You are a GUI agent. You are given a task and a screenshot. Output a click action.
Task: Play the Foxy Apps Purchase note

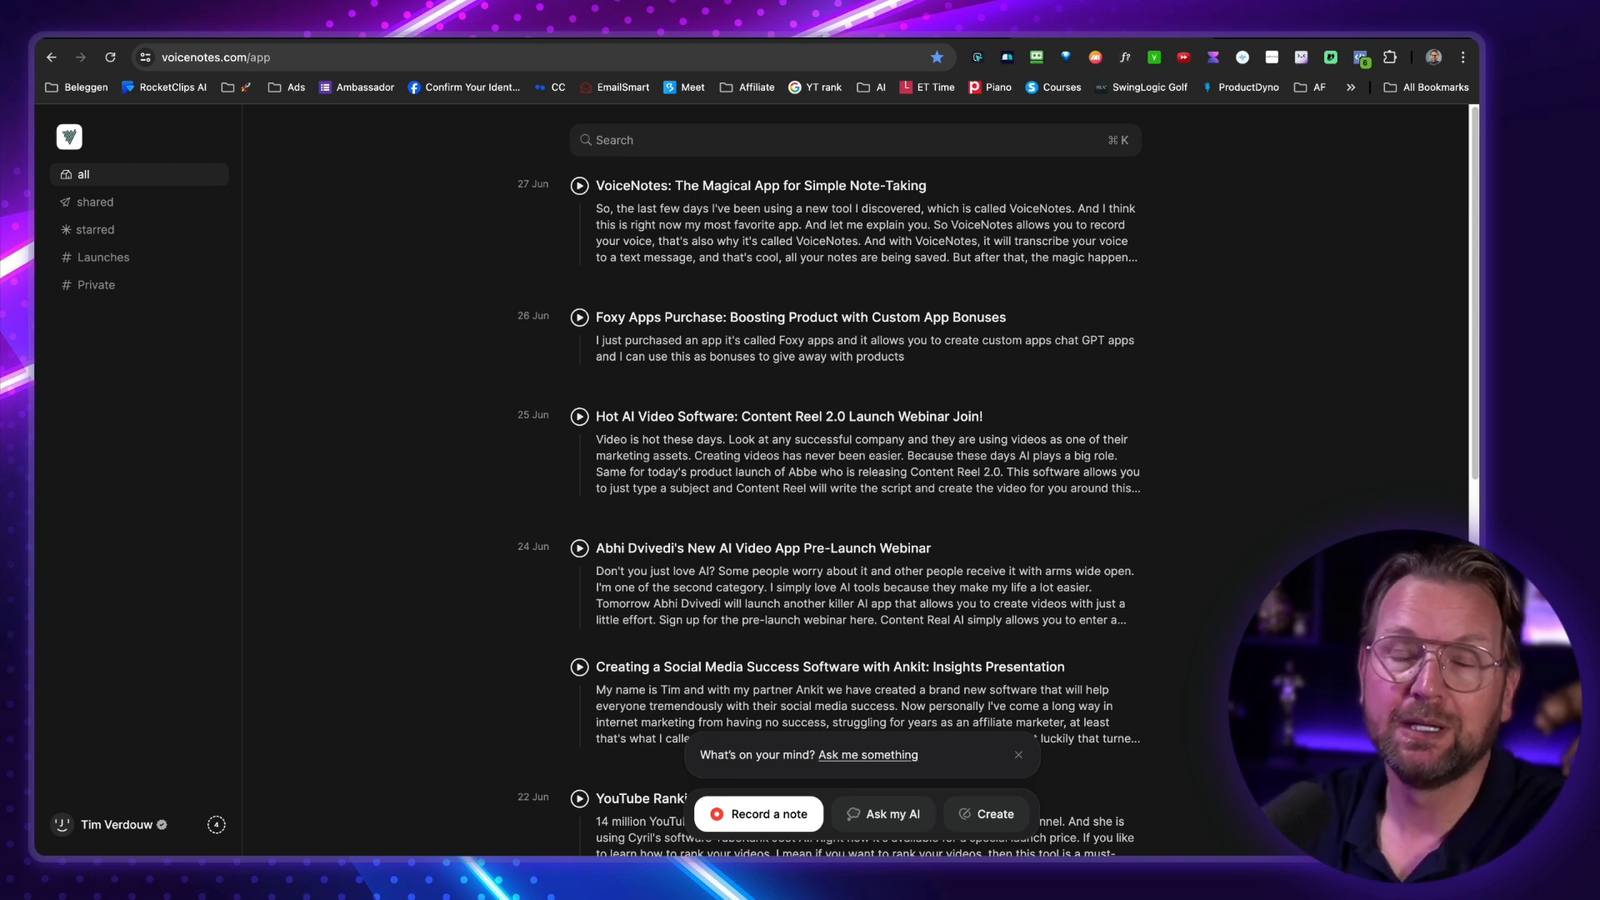[x=579, y=317]
